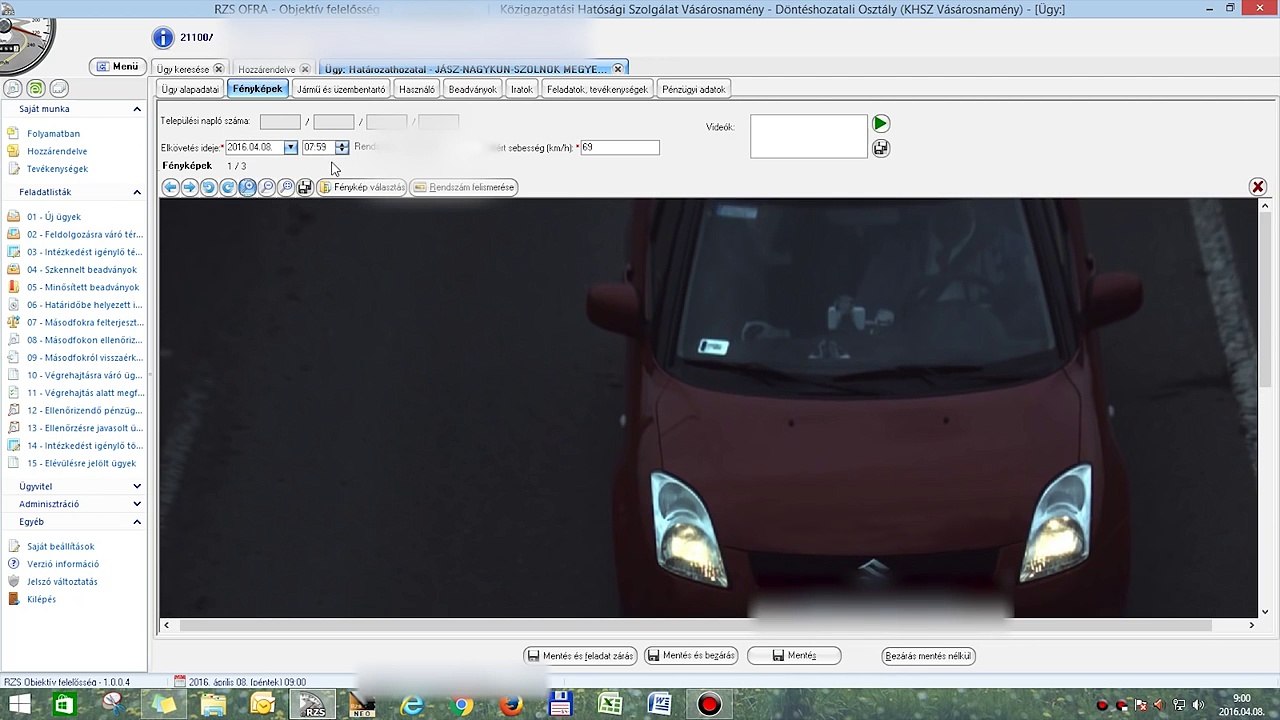The width and height of the screenshot is (1280, 720).
Task: Collapse the Egyéb section
Action: (137, 522)
